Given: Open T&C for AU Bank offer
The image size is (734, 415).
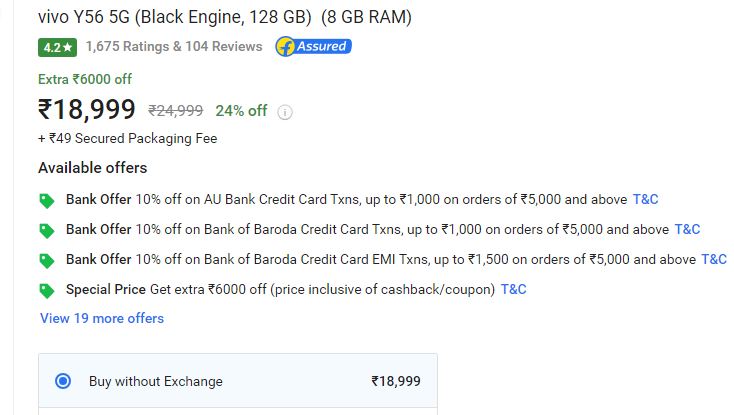Looking at the screenshot, I should click(646, 199).
